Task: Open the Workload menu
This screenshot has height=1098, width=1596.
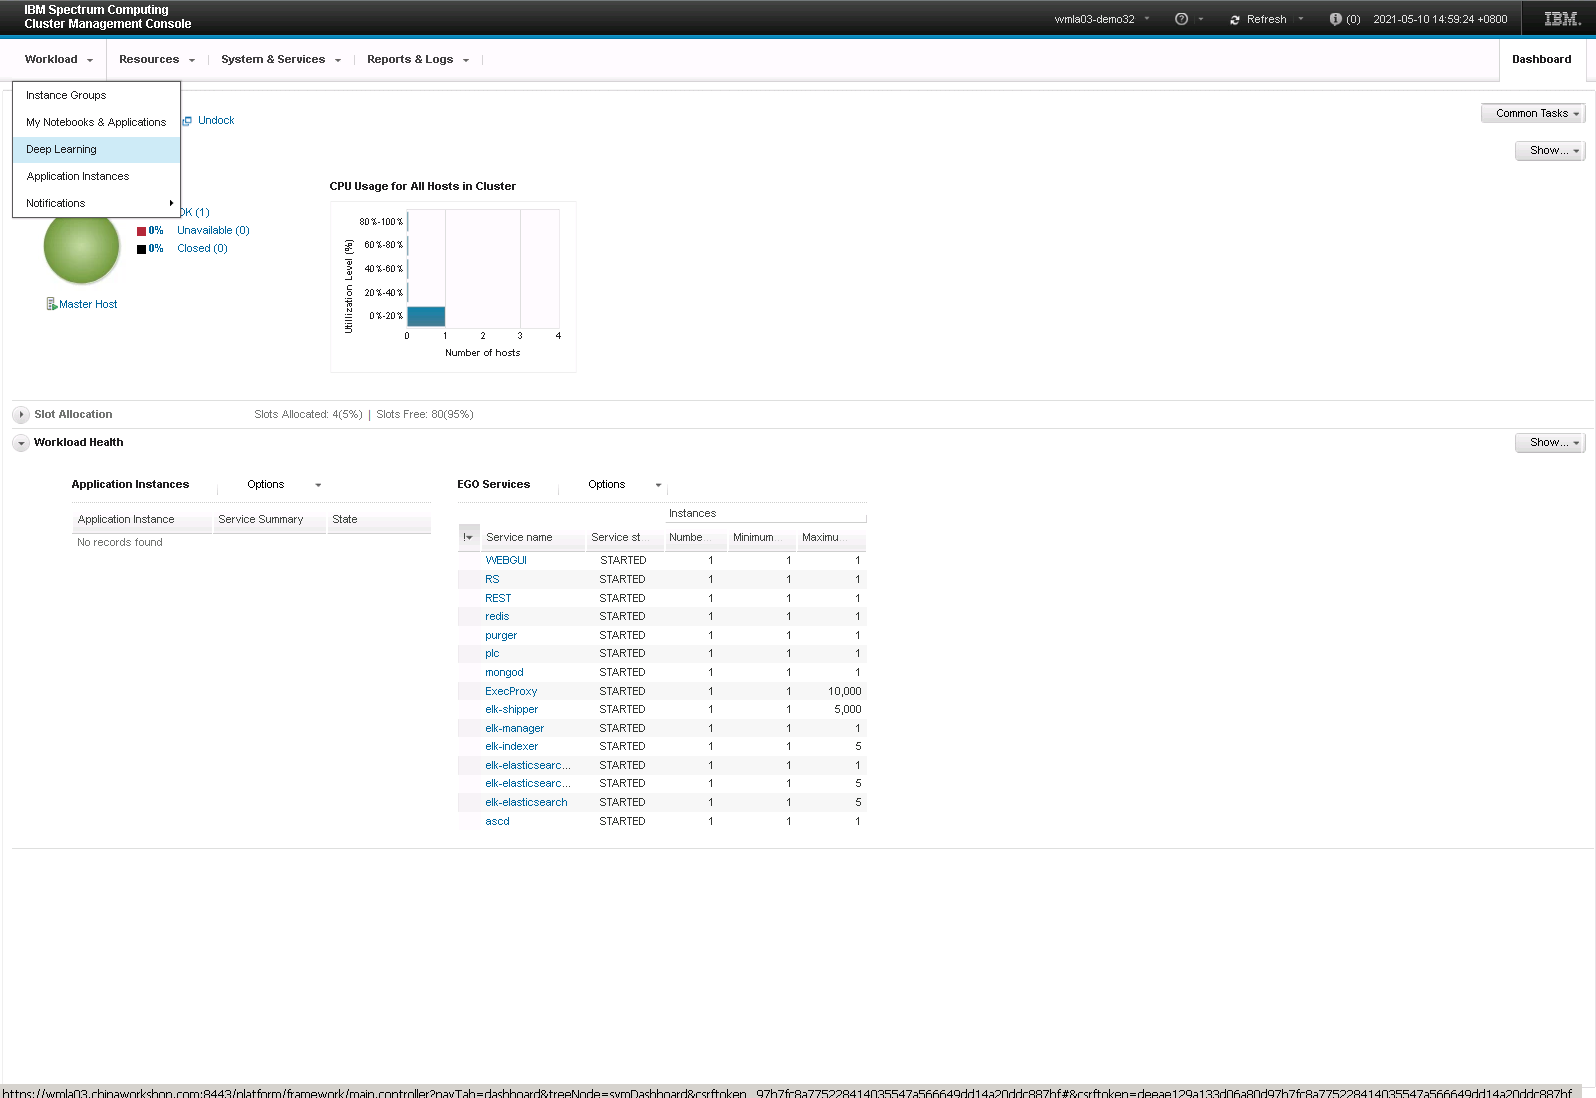Action: (58, 59)
